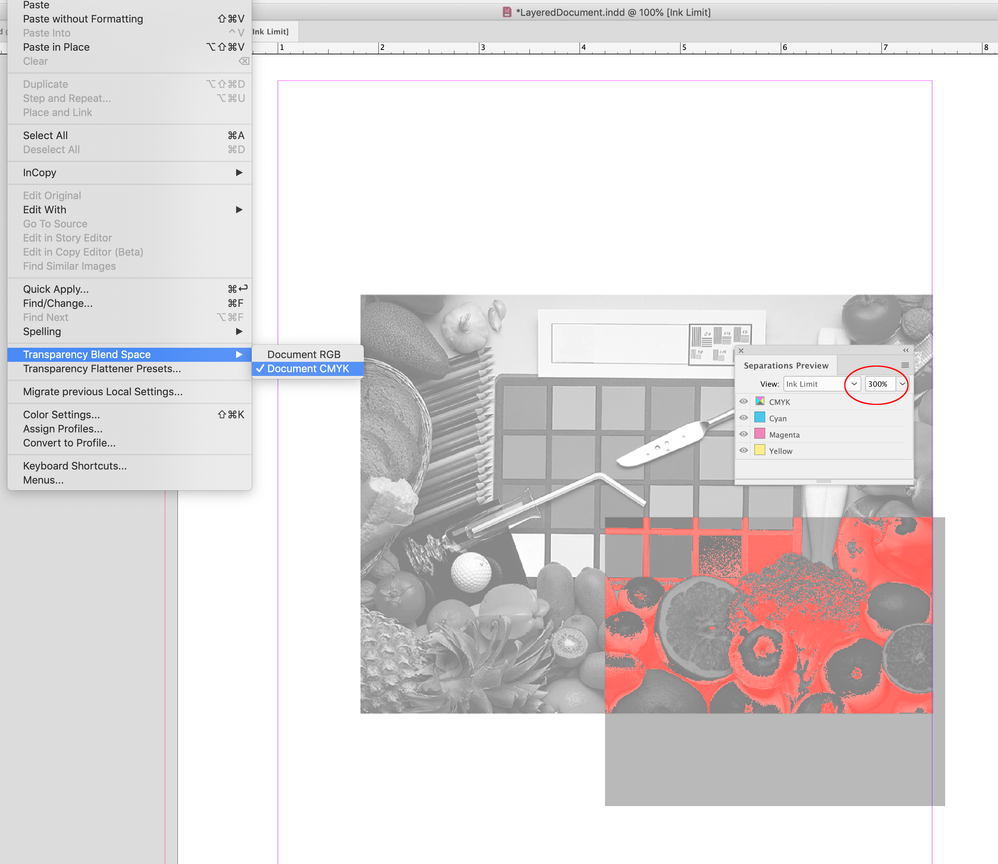Open the 300% ink limit dropdown arrow

(x=902, y=384)
